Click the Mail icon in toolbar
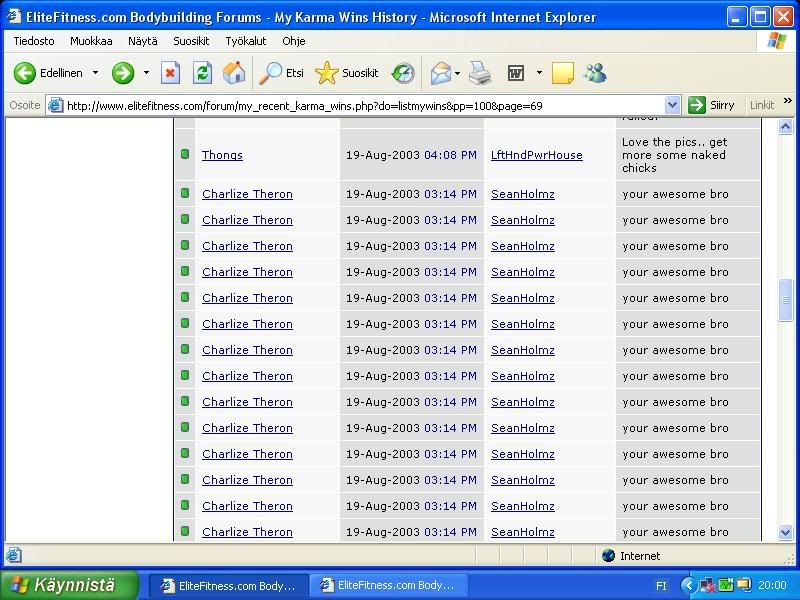The height and width of the screenshot is (600, 800). (439, 73)
